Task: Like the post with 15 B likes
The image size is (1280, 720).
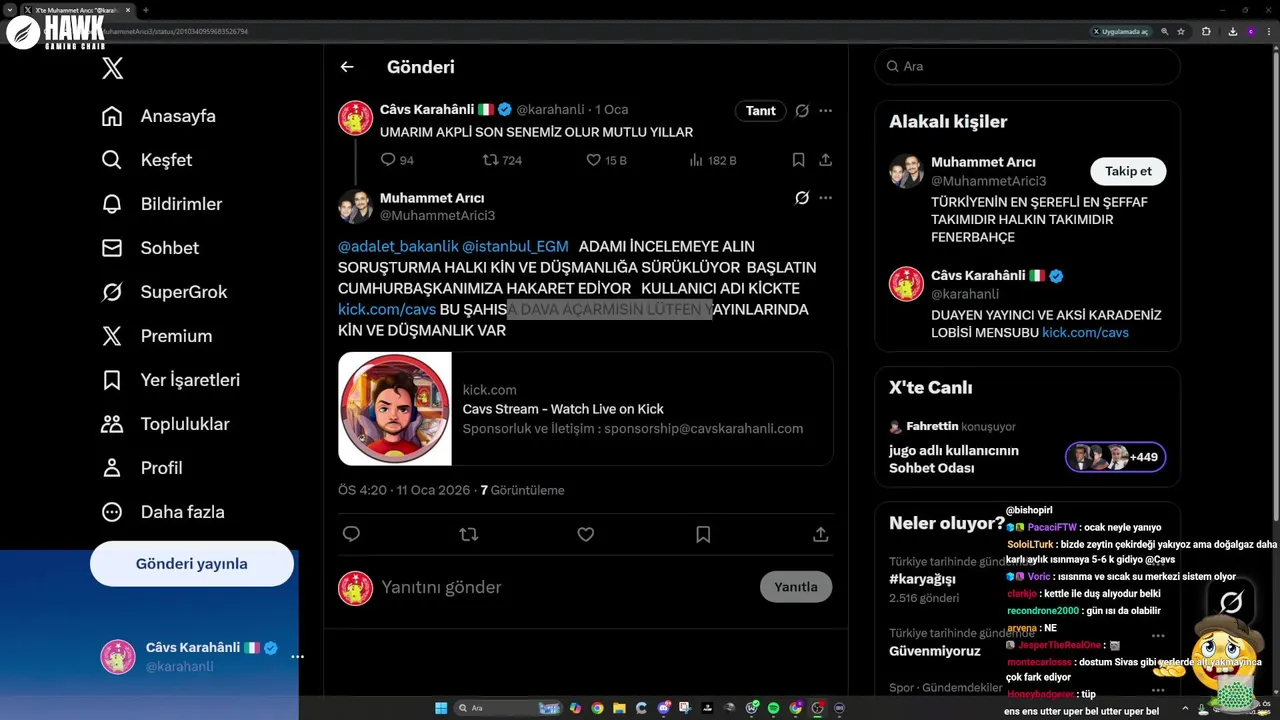Action: click(606, 160)
